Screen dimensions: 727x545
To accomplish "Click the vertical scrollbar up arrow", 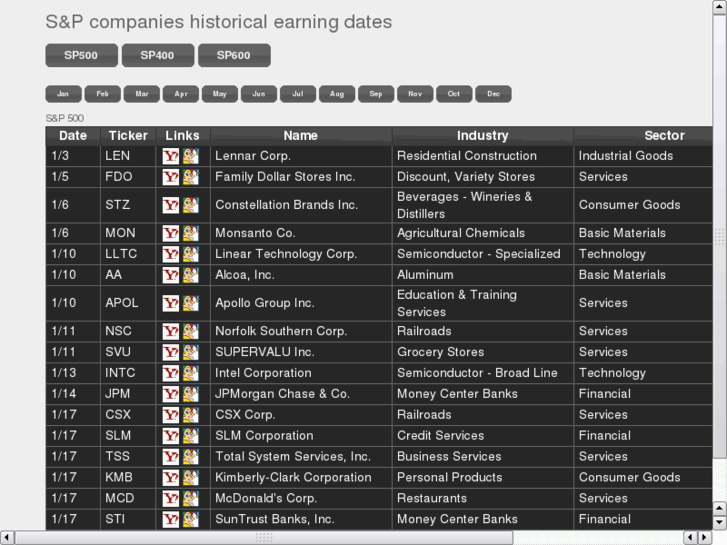I will tap(720, 7).
